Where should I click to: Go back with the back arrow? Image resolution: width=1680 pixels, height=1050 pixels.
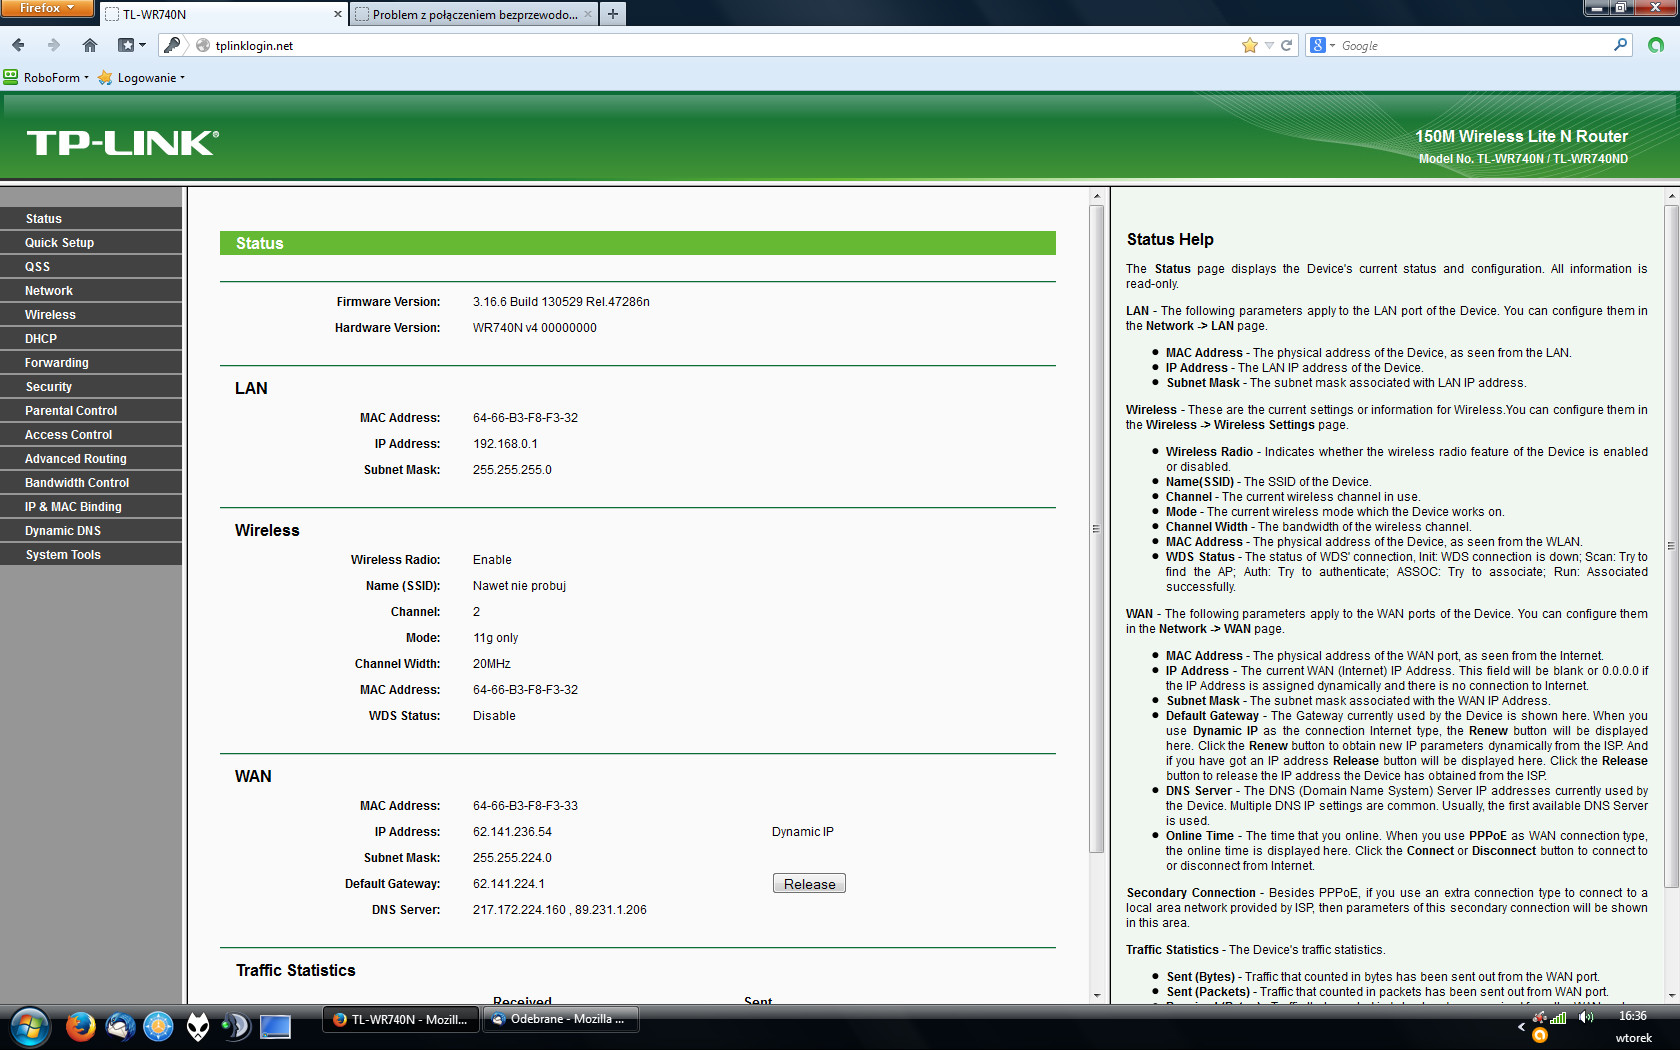tap(19, 45)
